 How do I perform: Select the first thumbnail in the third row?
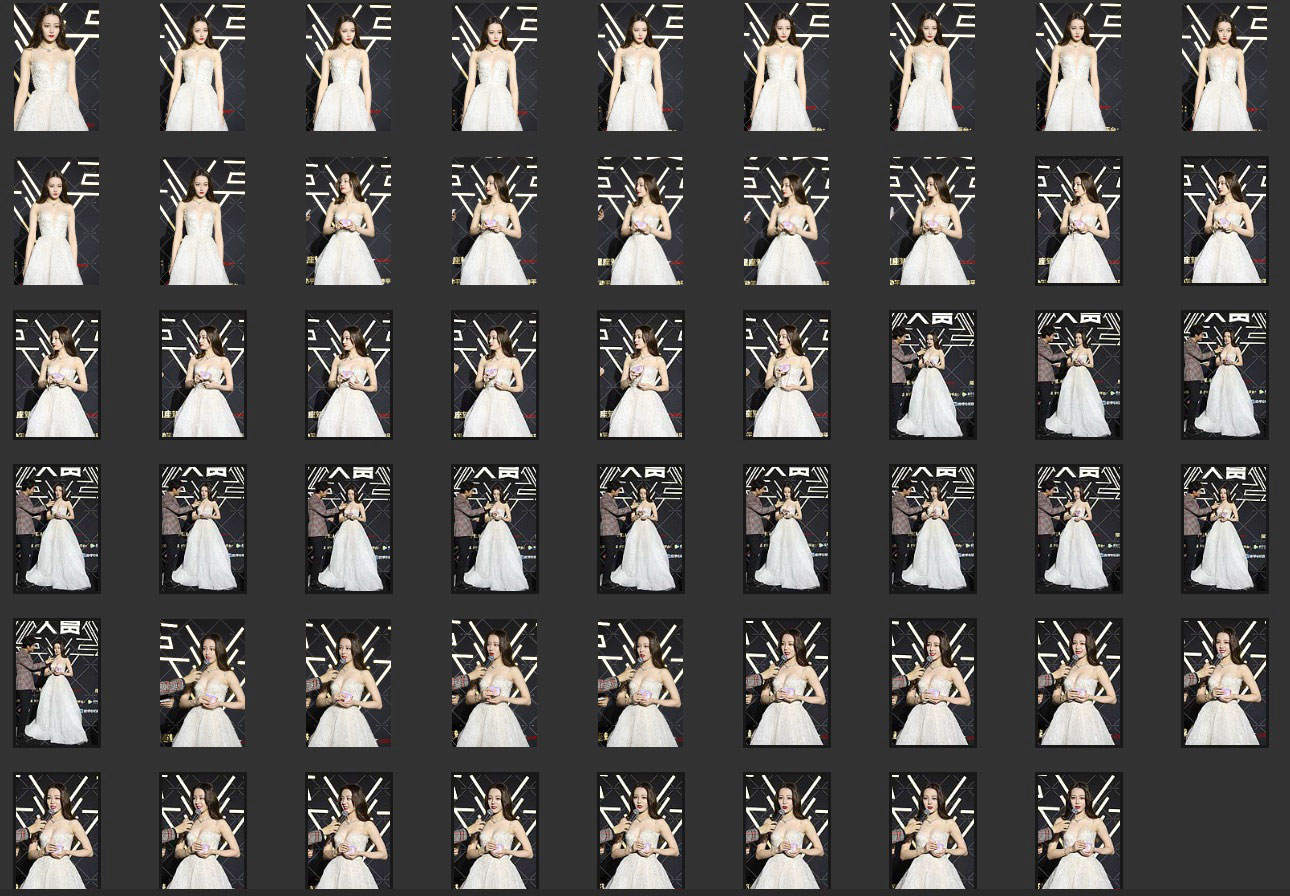pyautogui.click(x=56, y=375)
